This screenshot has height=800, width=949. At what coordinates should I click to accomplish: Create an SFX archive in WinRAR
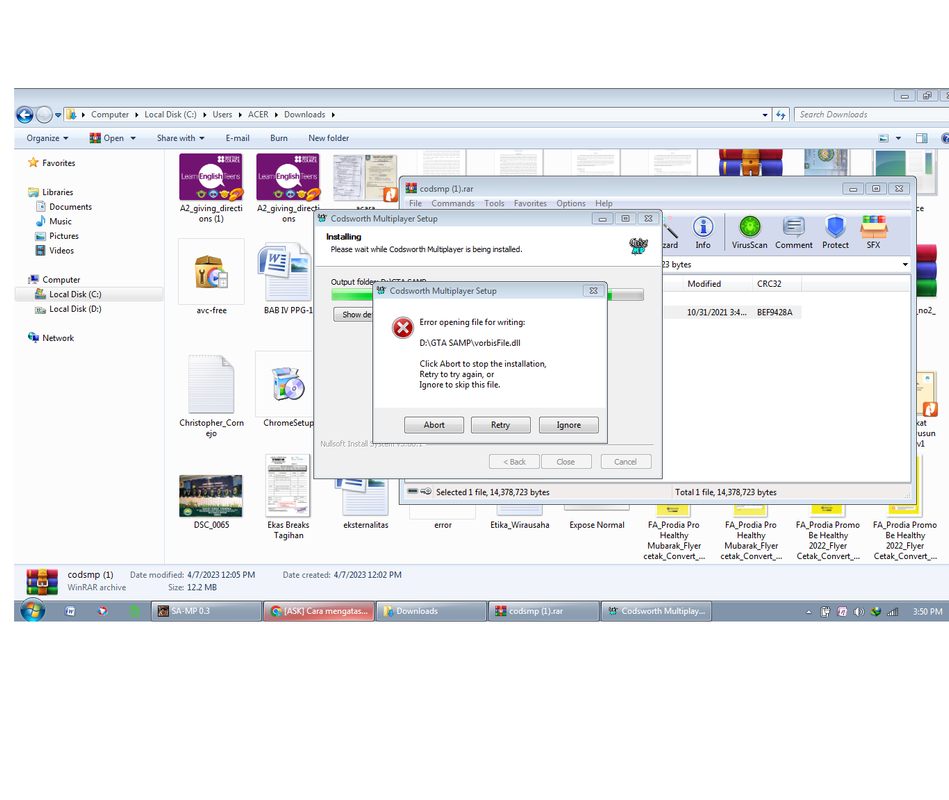(873, 233)
